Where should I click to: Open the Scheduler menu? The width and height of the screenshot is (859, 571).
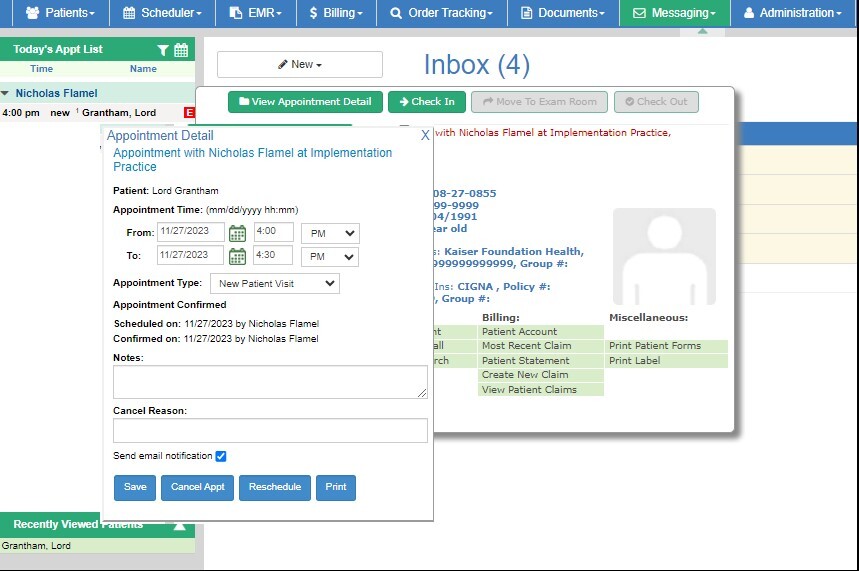click(161, 13)
